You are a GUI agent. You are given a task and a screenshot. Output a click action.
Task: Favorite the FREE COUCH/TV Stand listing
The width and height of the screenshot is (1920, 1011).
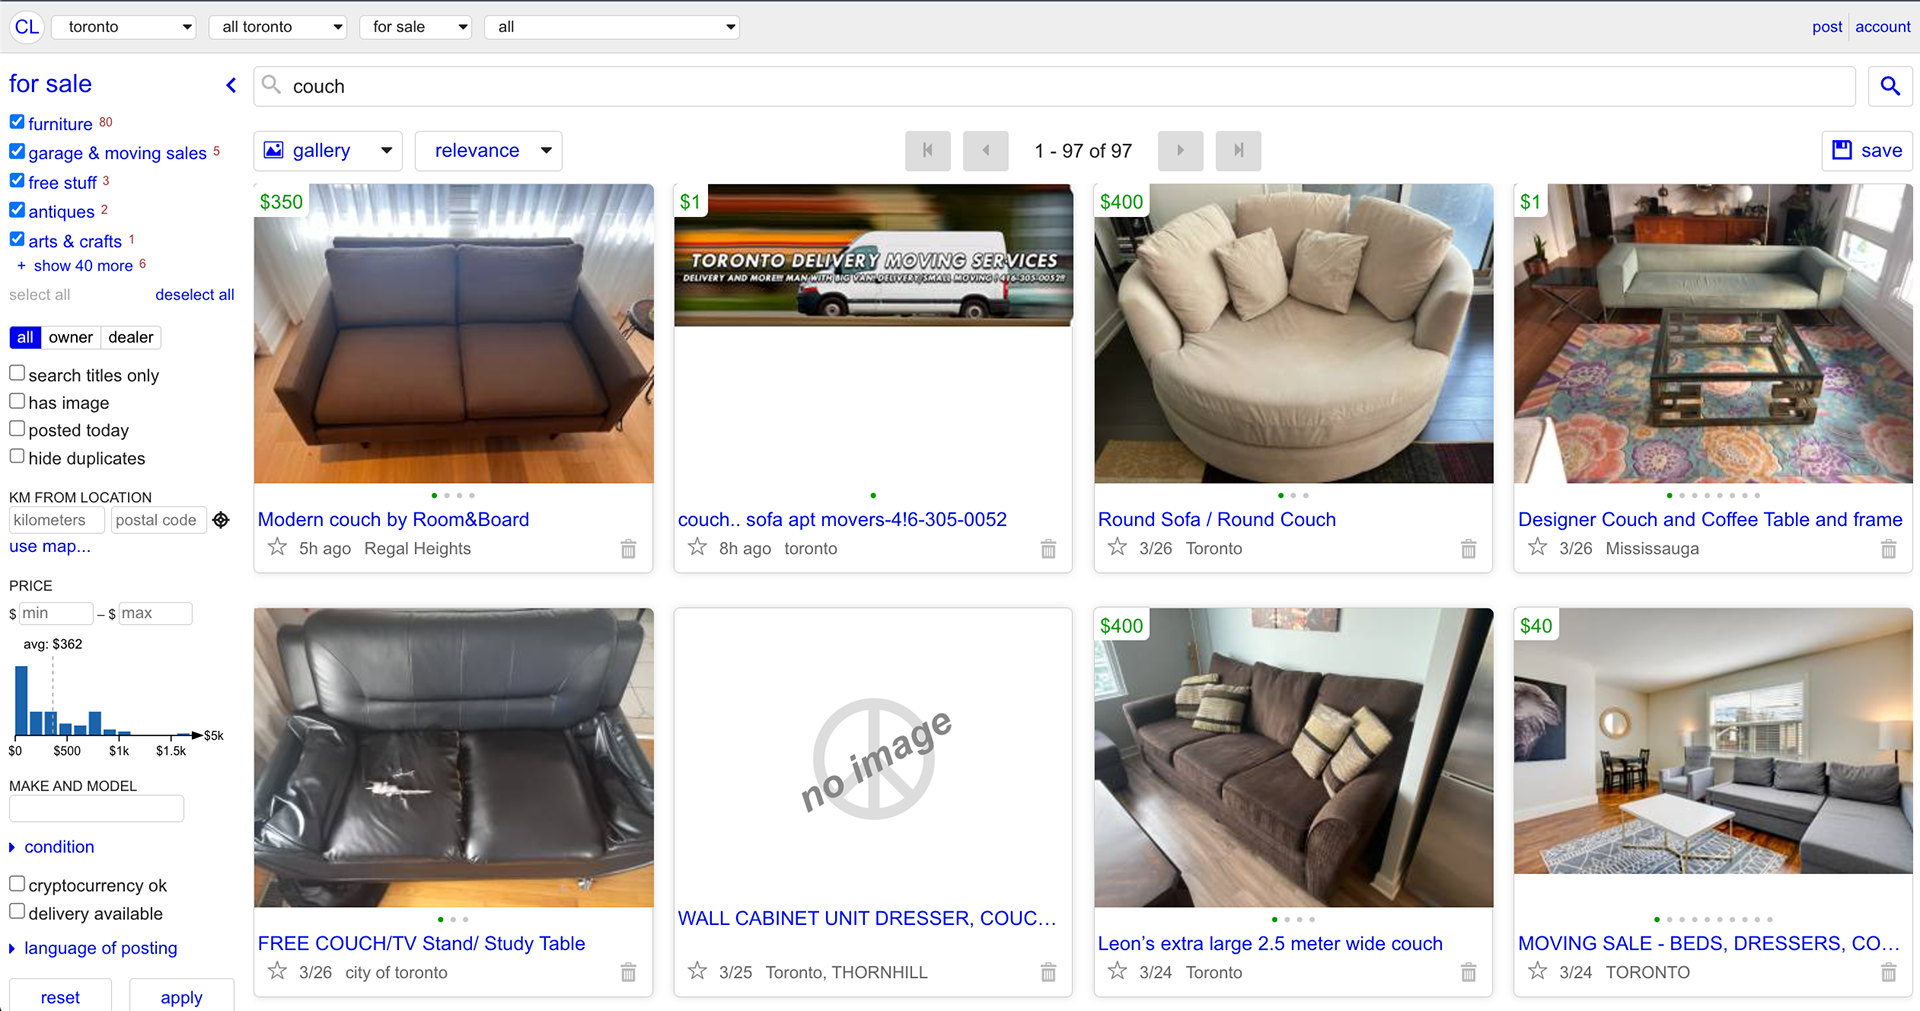click(278, 971)
